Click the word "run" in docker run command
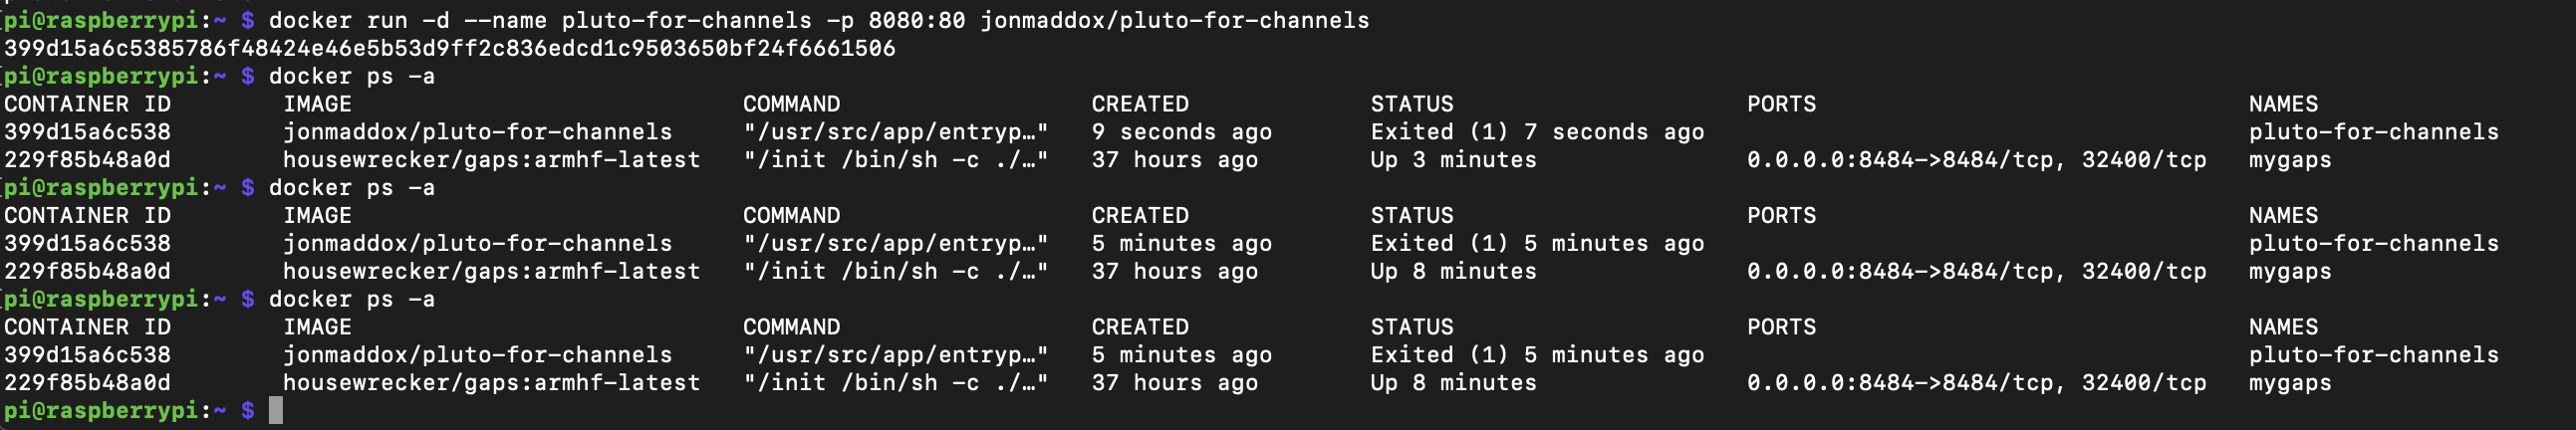 click(x=387, y=20)
